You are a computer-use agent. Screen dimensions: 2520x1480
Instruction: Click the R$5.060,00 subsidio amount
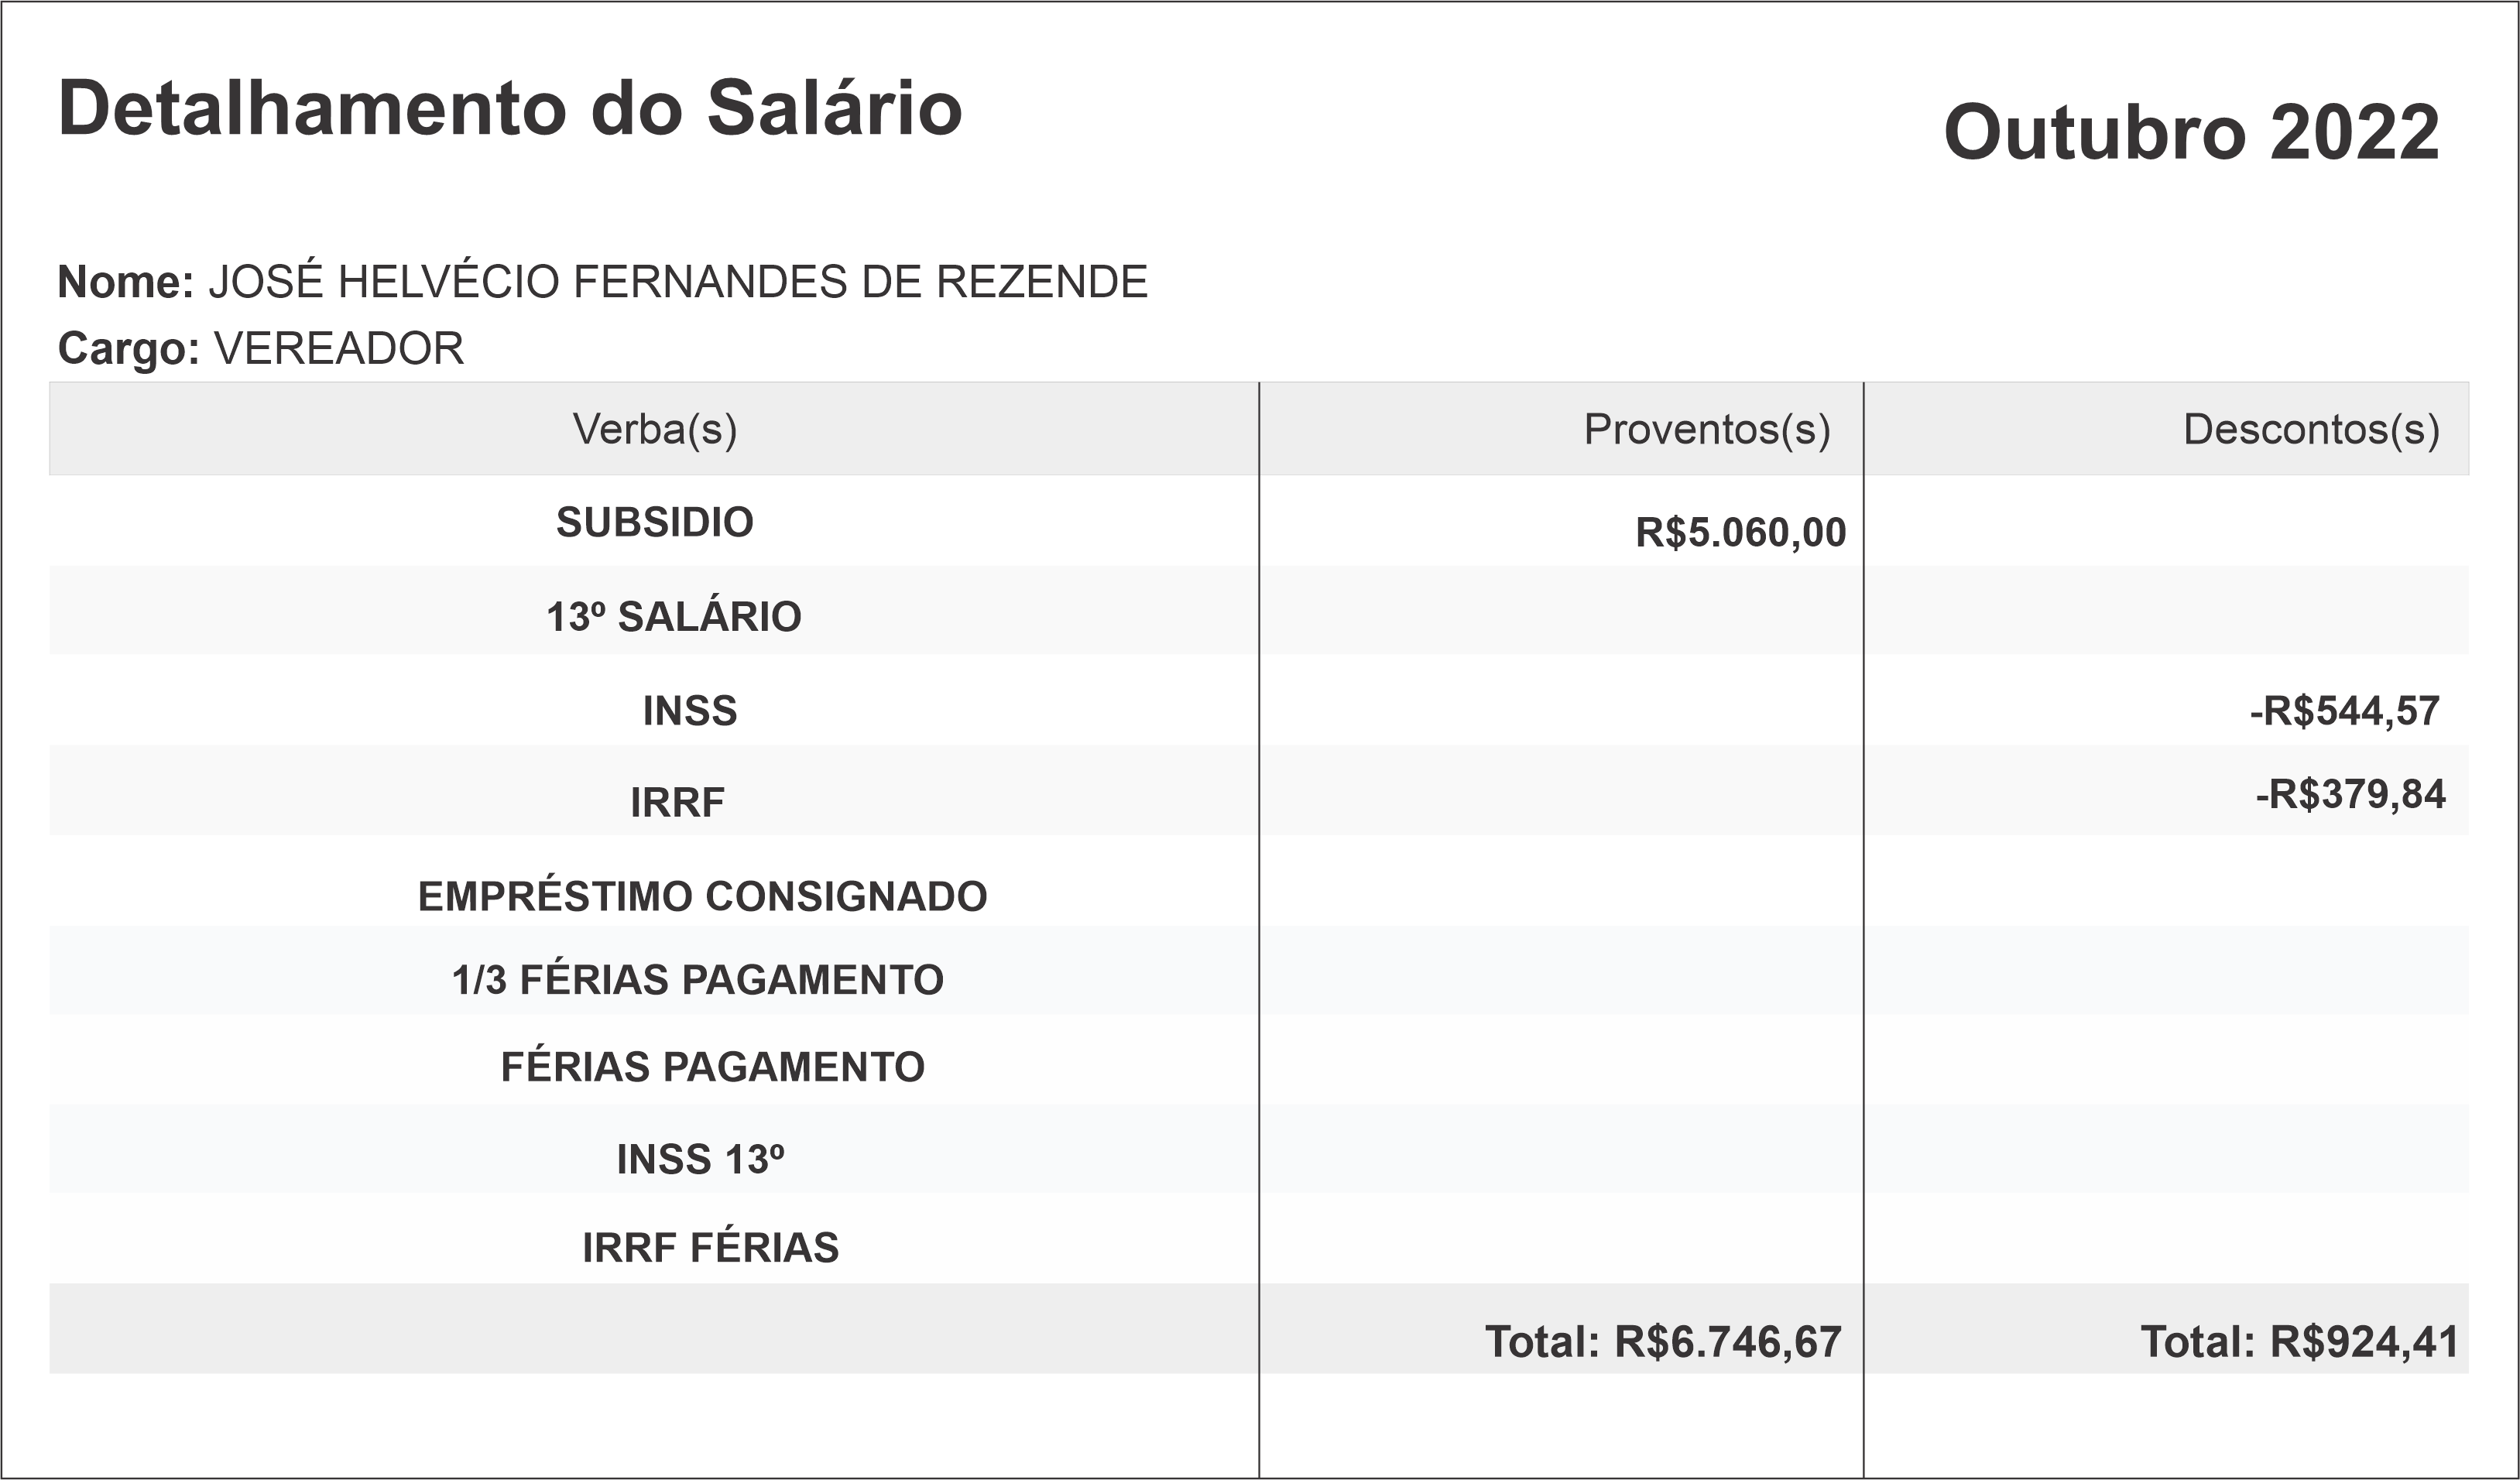pyautogui.click(x=1740, y=532)
